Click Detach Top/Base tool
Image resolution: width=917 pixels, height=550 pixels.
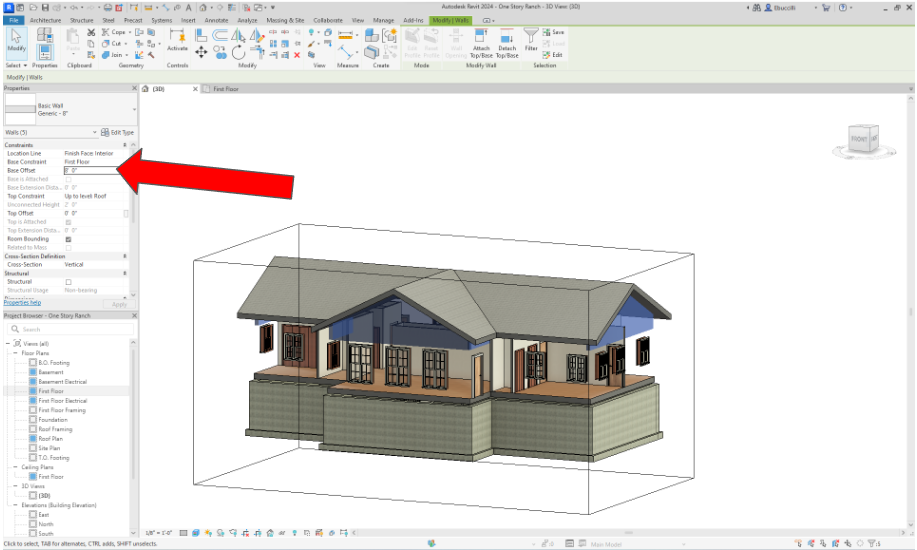507,43
